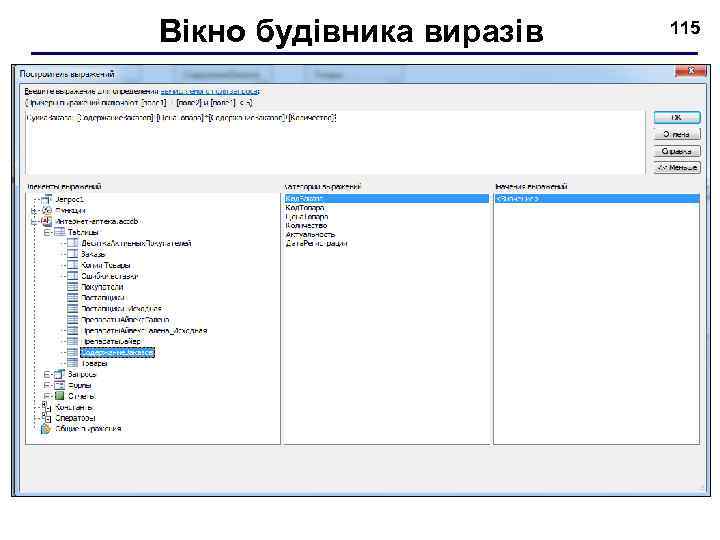The height and width of the screenshot is (540, 720).
Task: Select Константы tree item
Action: click(x=74, y=407)
